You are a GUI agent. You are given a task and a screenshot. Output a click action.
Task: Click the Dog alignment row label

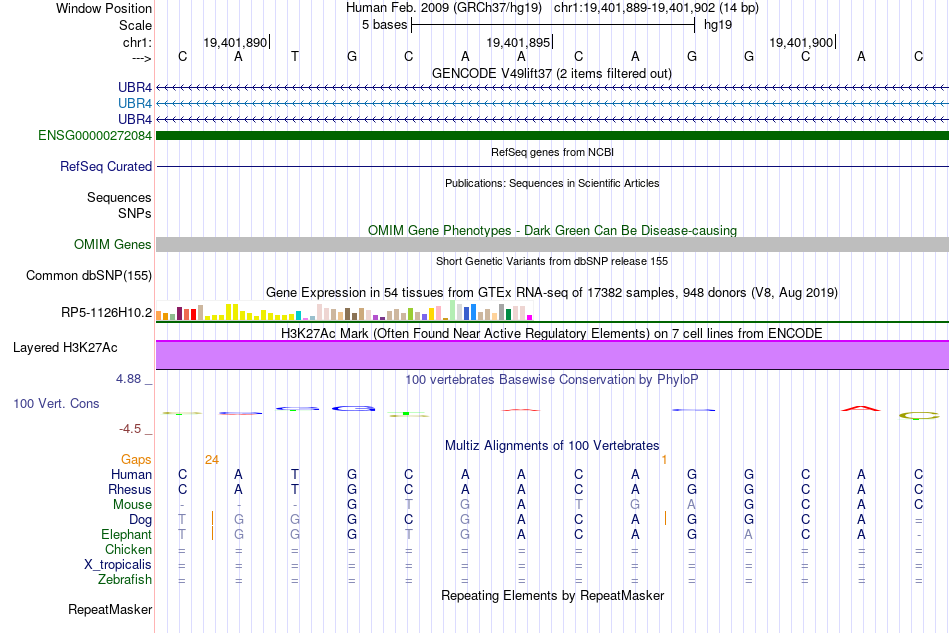(141, 520)
